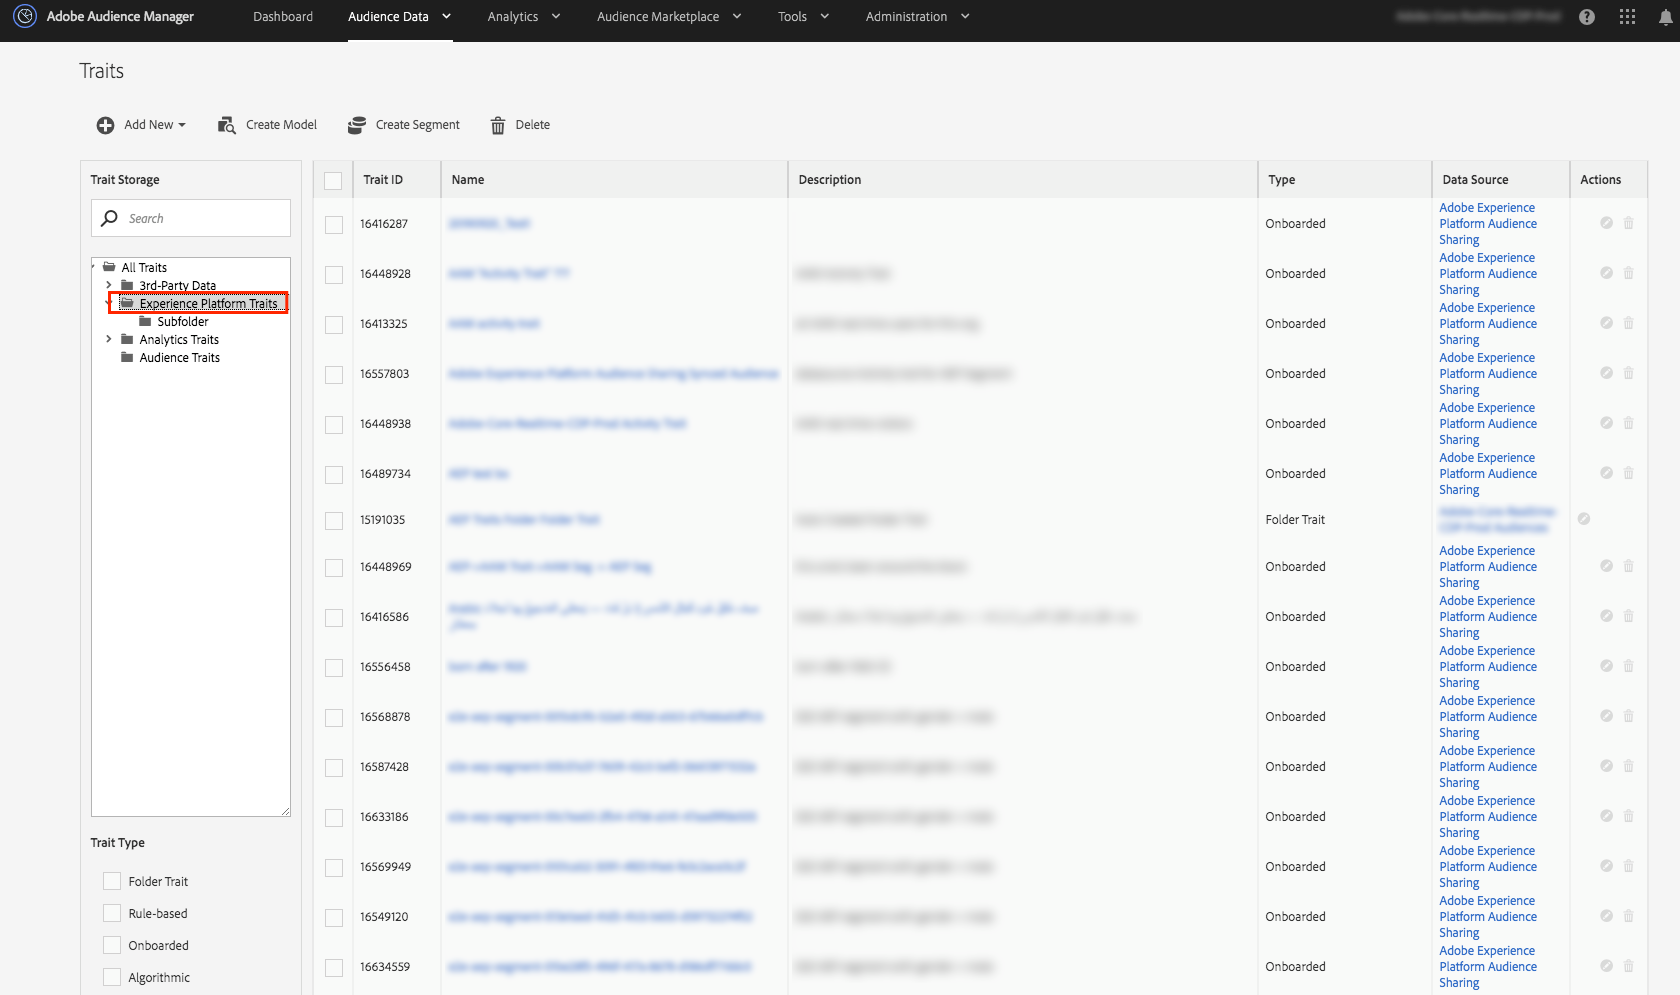Viewport: 1680px width, 995px height.
Task: Open the Analytics menu
Action: (524, 17)
